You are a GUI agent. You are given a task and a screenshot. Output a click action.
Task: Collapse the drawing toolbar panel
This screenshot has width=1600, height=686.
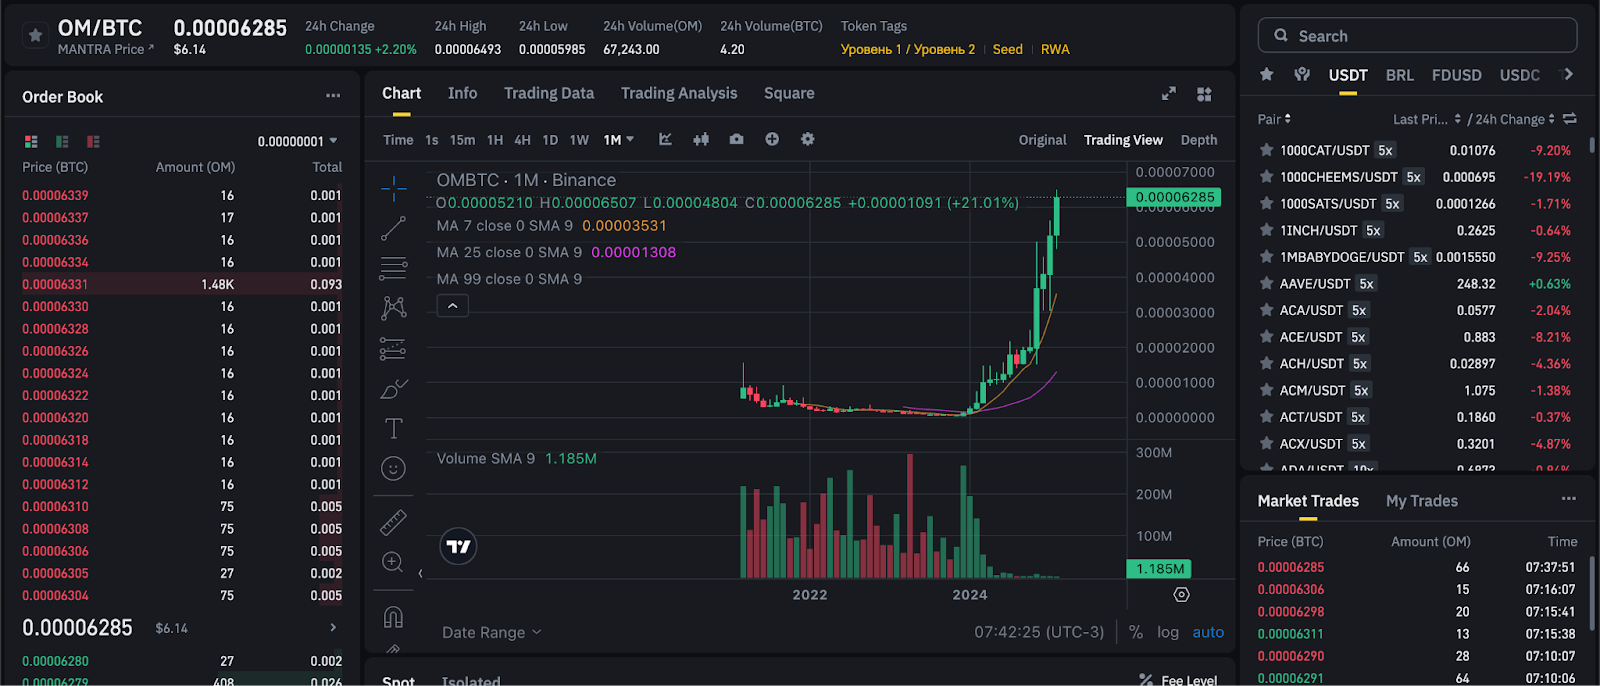pos(420,573)
